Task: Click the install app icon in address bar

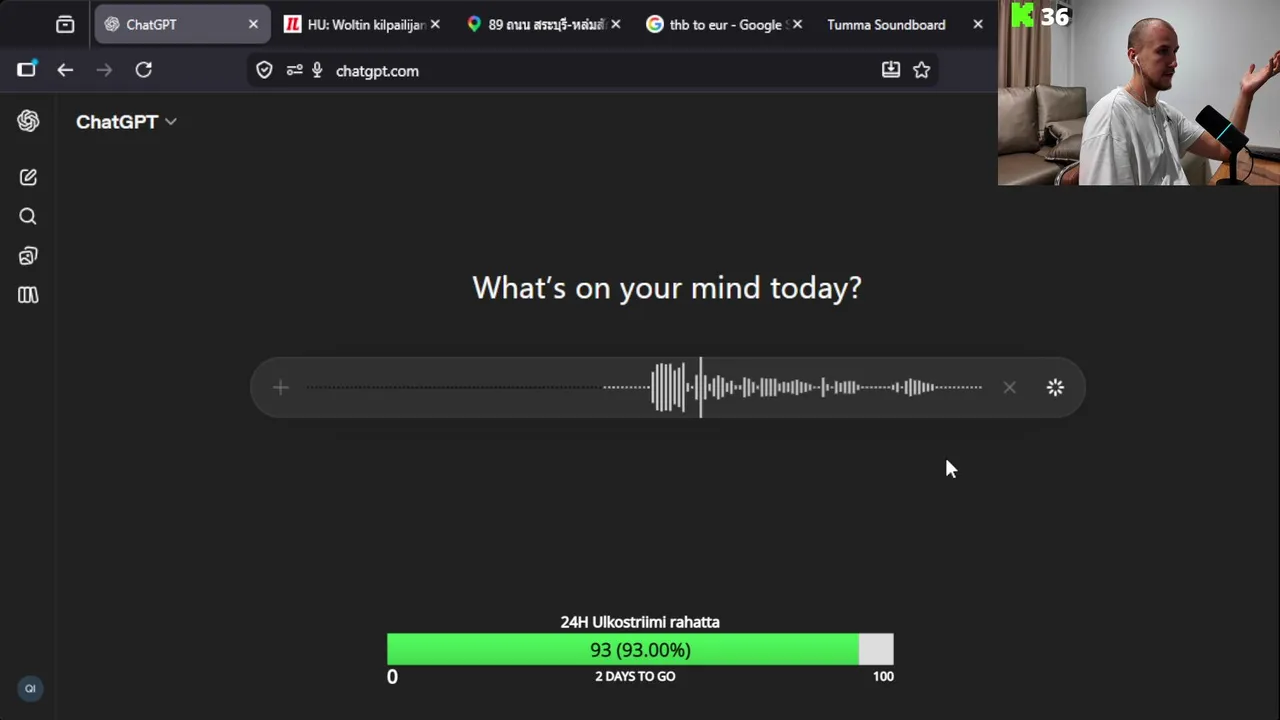Action: pos(891,69)
